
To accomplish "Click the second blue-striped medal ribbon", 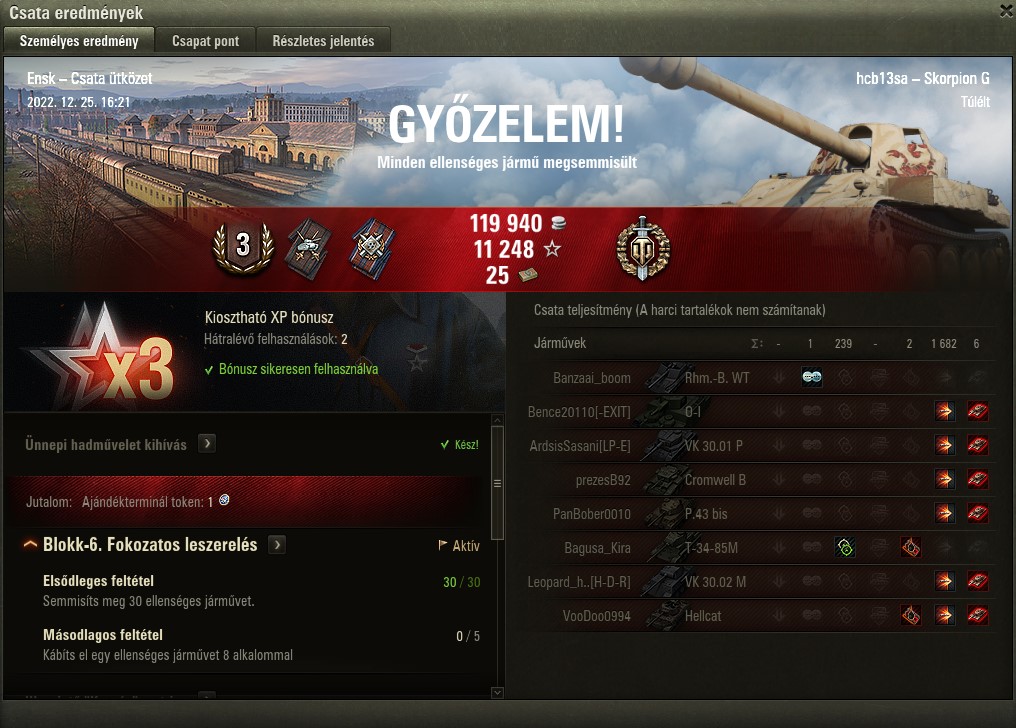I will click(x=372, y=249).
